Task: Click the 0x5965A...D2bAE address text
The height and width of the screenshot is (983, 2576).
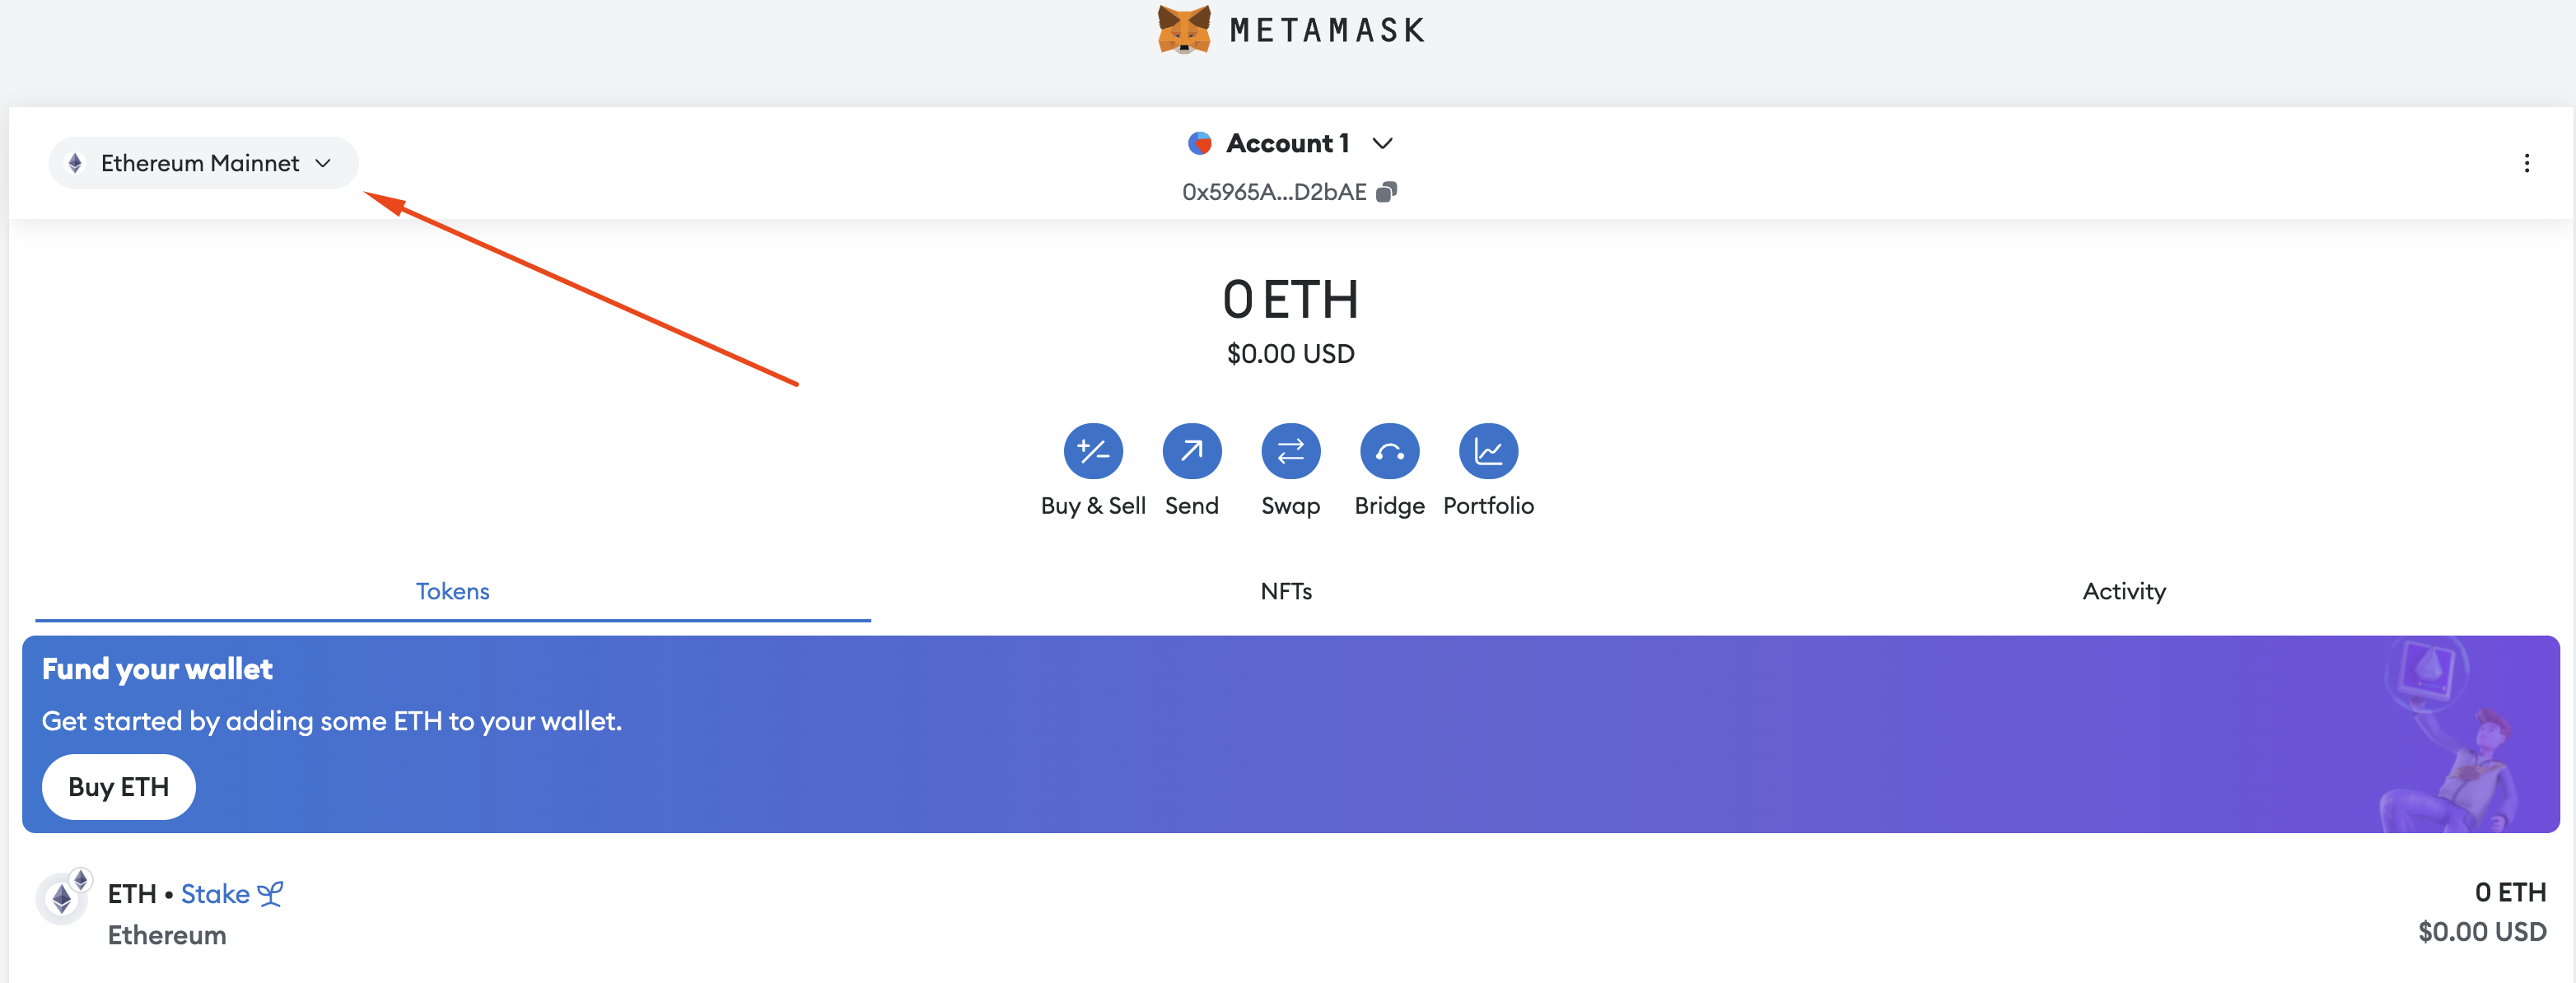Action: tap(1273, 192)
